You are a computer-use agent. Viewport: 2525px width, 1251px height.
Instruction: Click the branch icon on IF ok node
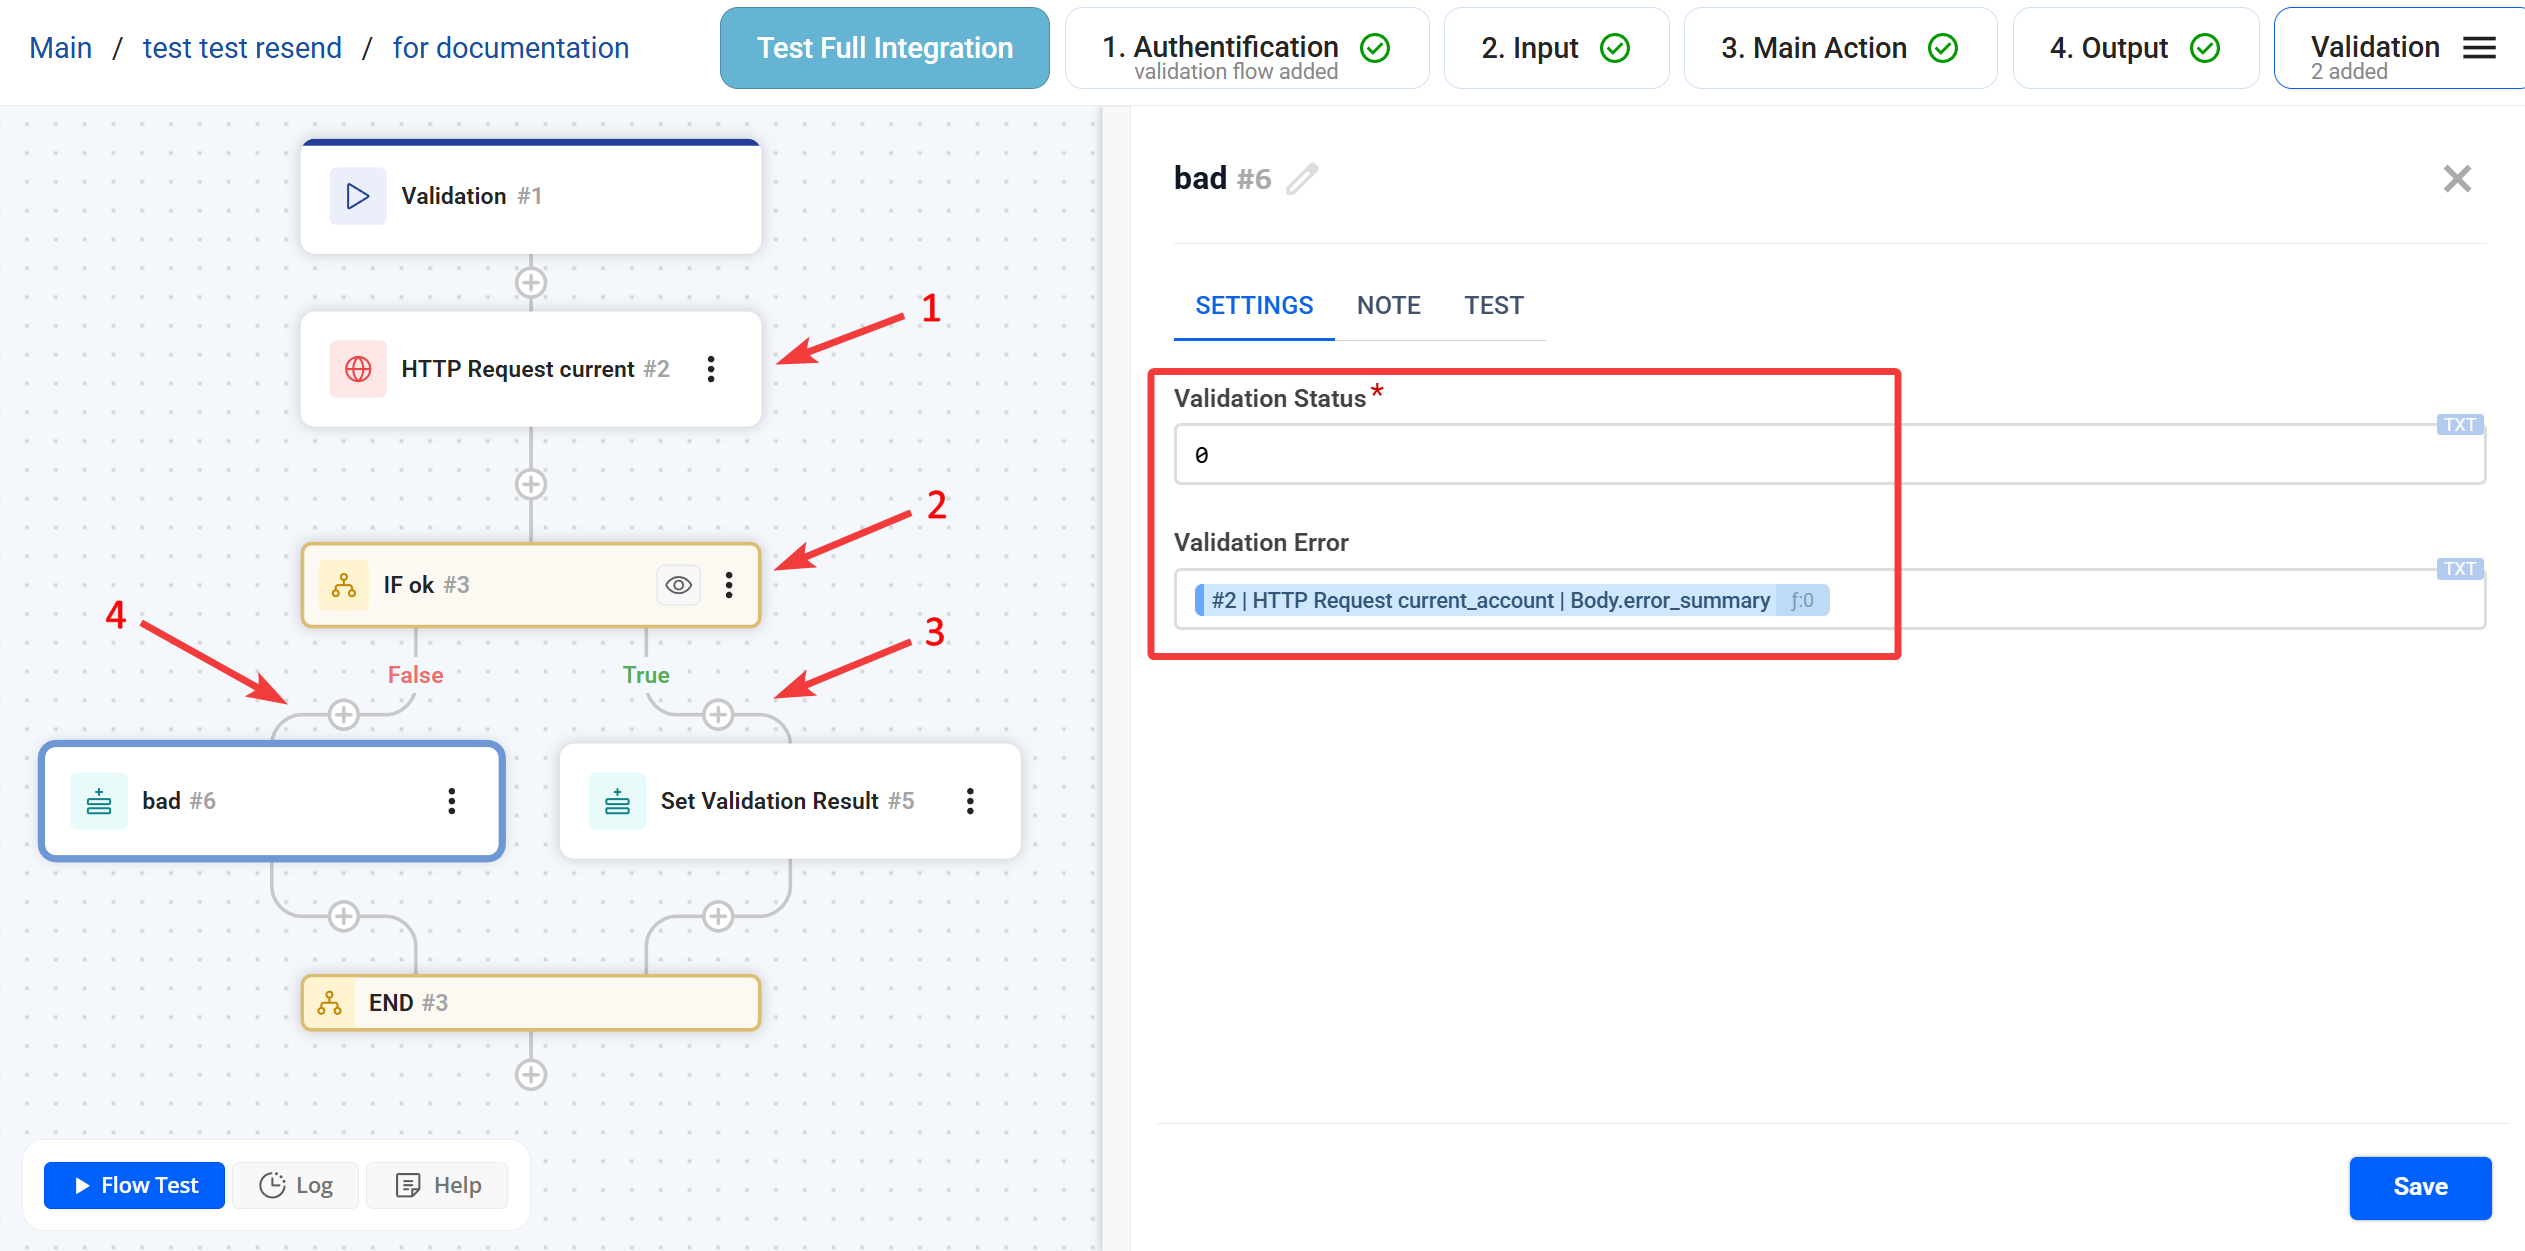coord(343,585)
